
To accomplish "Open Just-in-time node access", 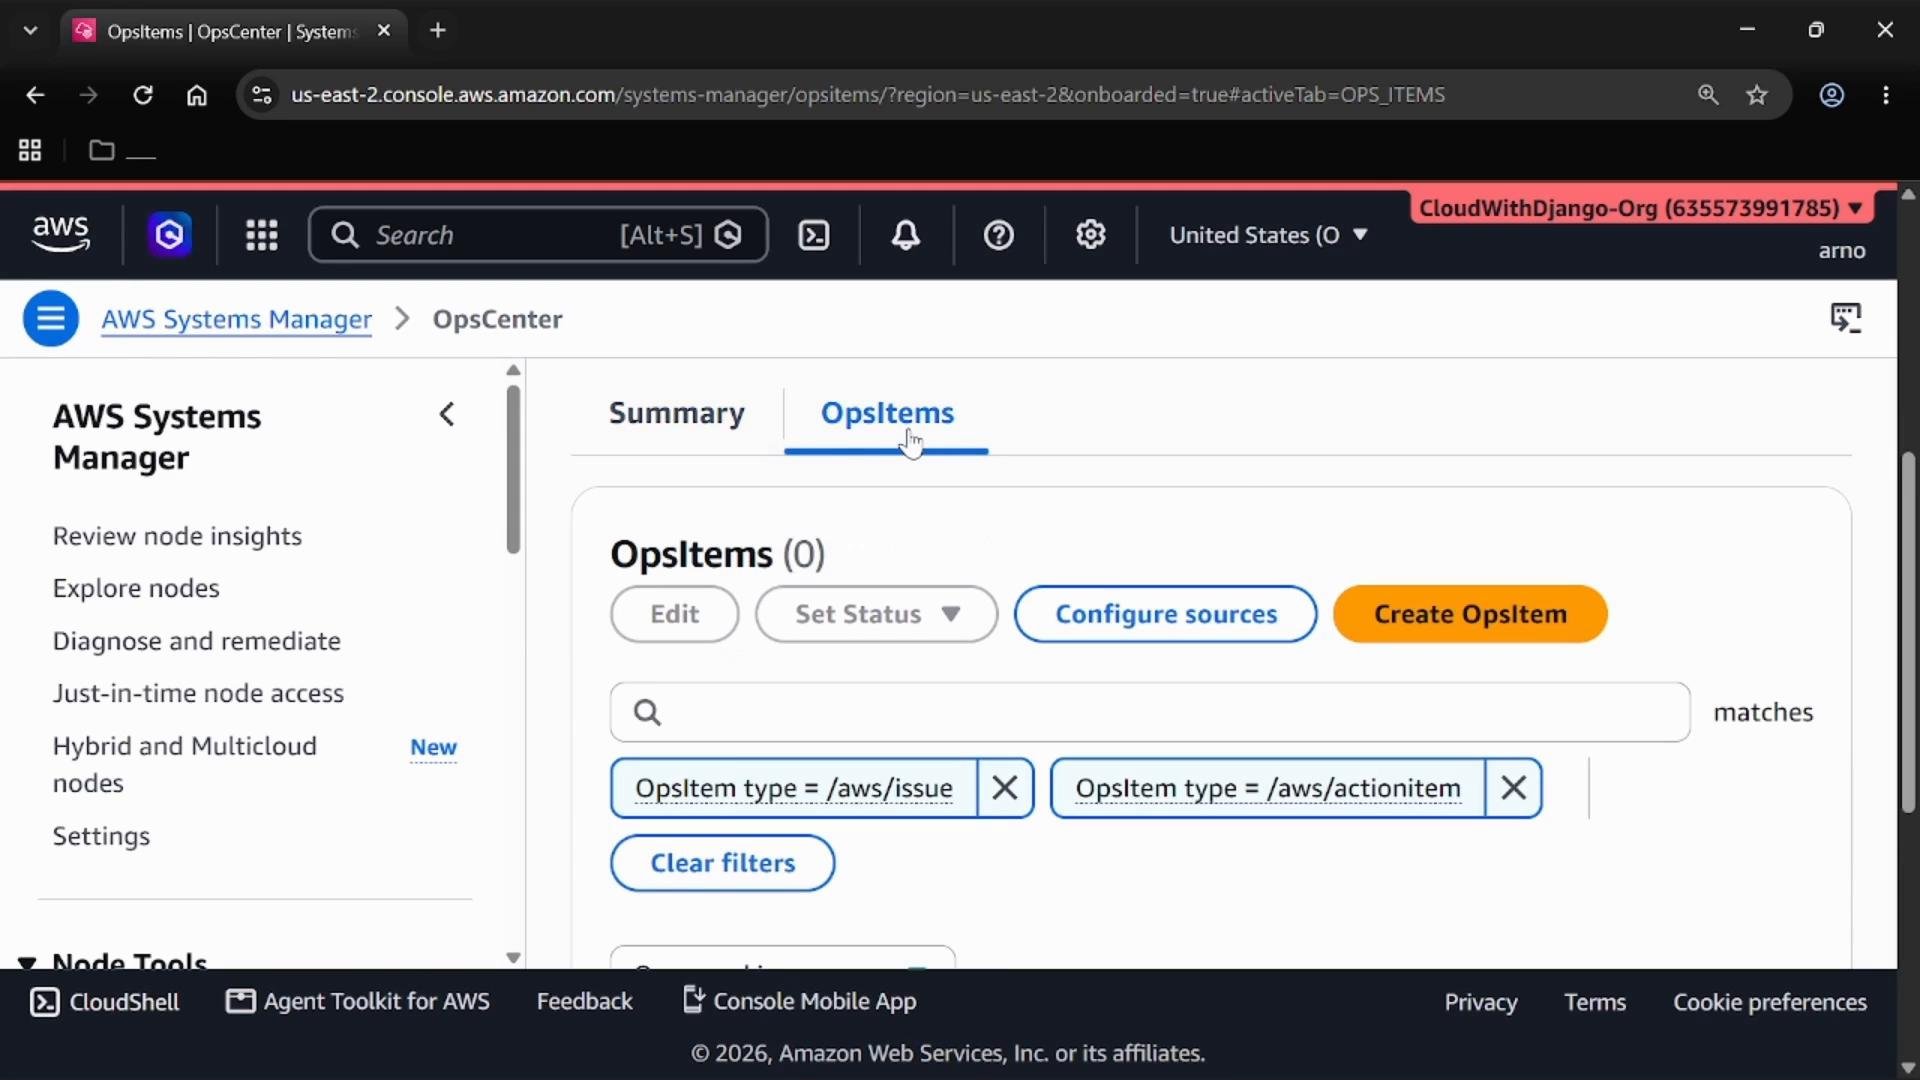I will click(198, 693).
